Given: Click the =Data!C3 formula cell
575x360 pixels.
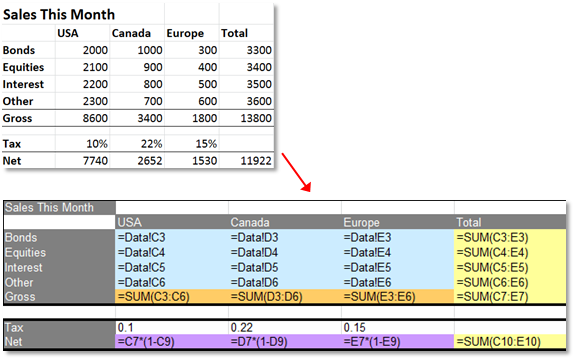Looking at the screenshot, I should [172, 238].
